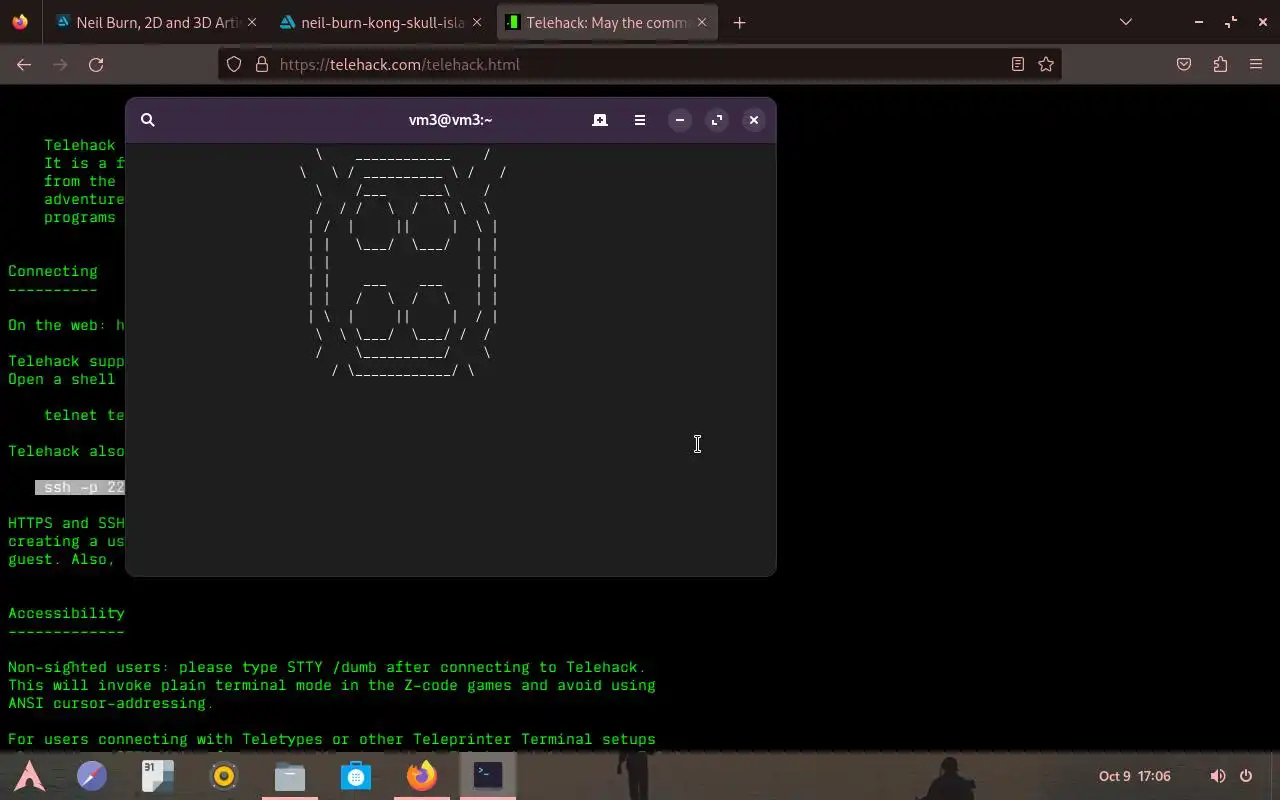Expand the list all tabs dropdown

1126,22
